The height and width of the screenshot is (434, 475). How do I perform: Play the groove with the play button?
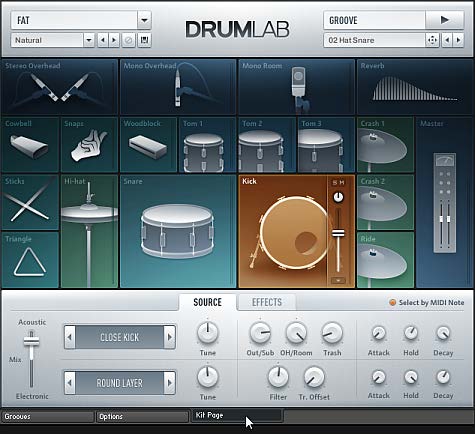[x=444, y=20]
